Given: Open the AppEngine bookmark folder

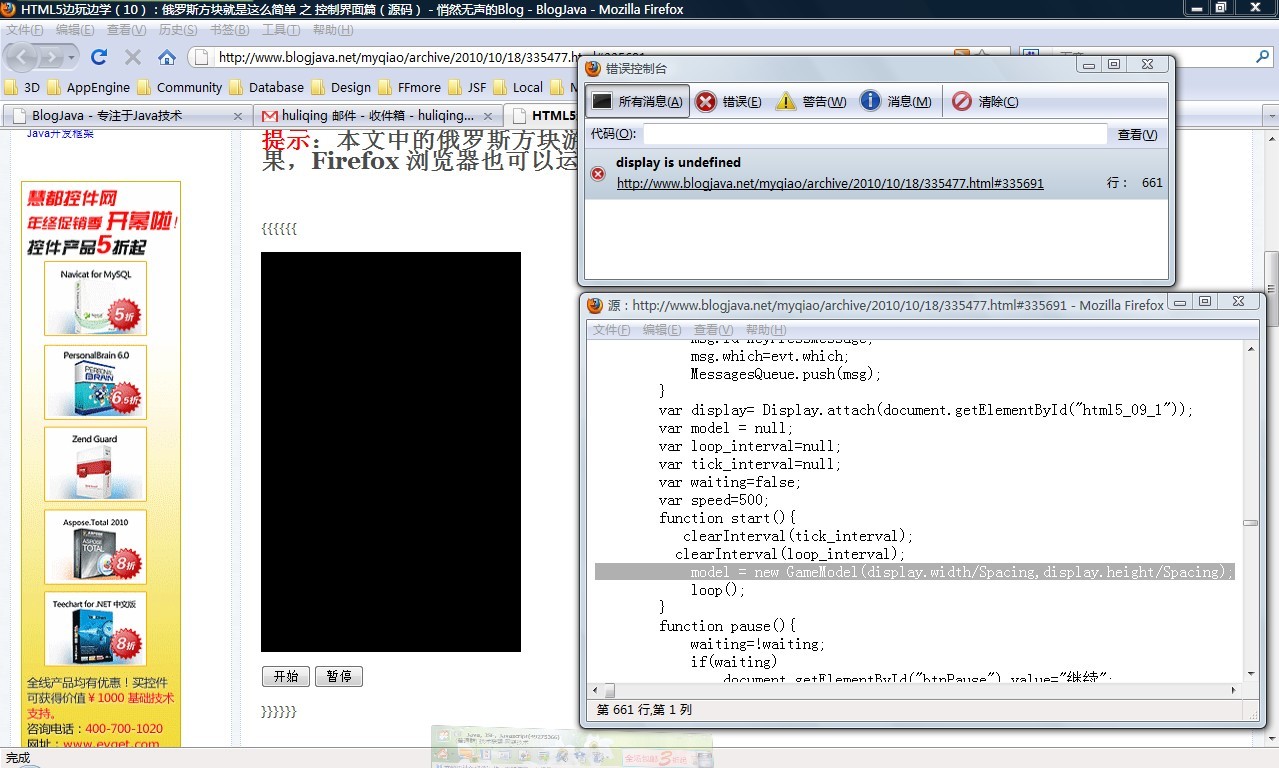Looking at the screenshot, I should 88,87.
